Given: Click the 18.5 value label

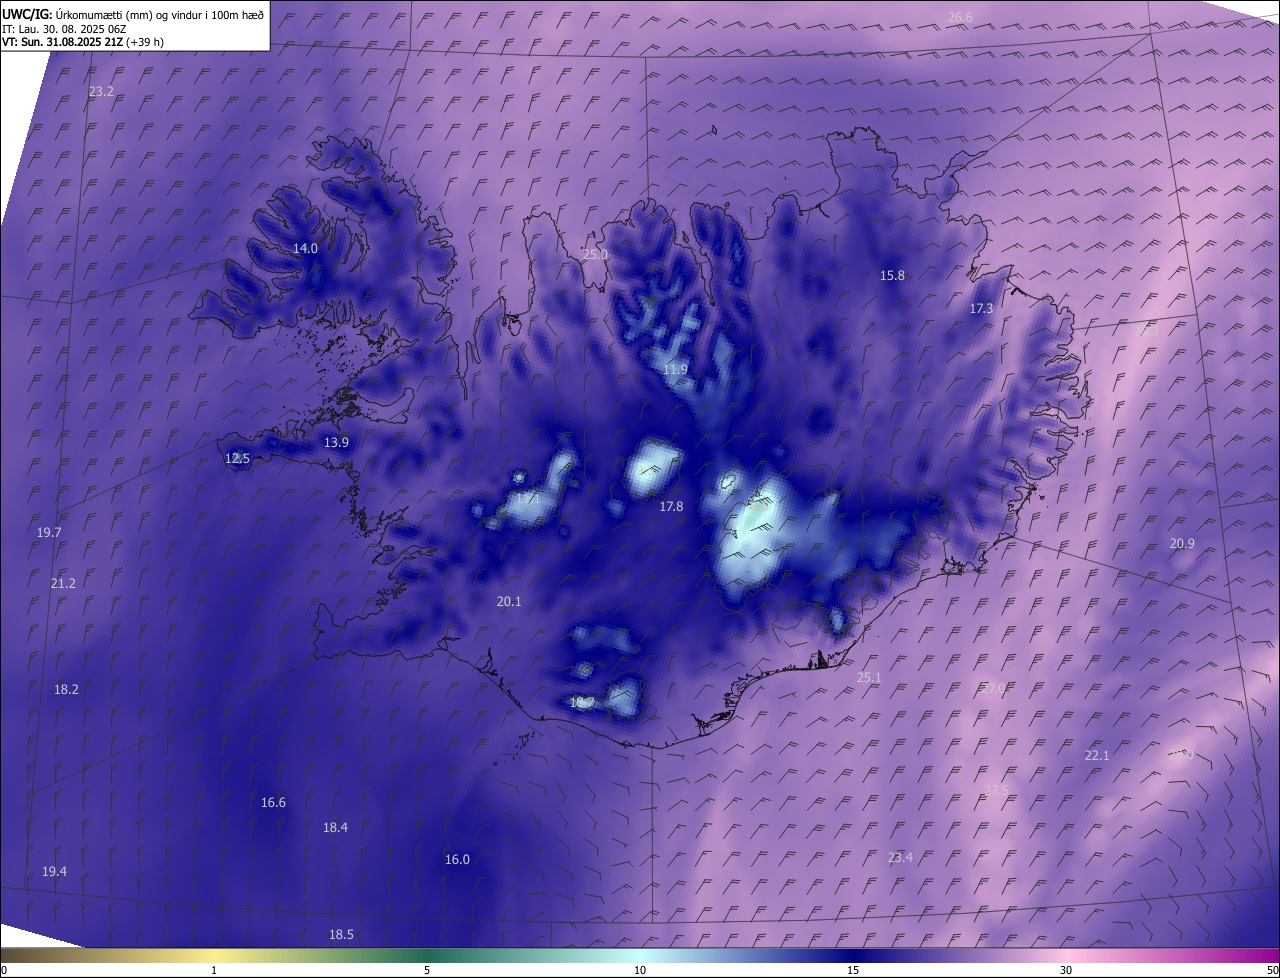Looking at the screenshot, I should pos(341,934).
